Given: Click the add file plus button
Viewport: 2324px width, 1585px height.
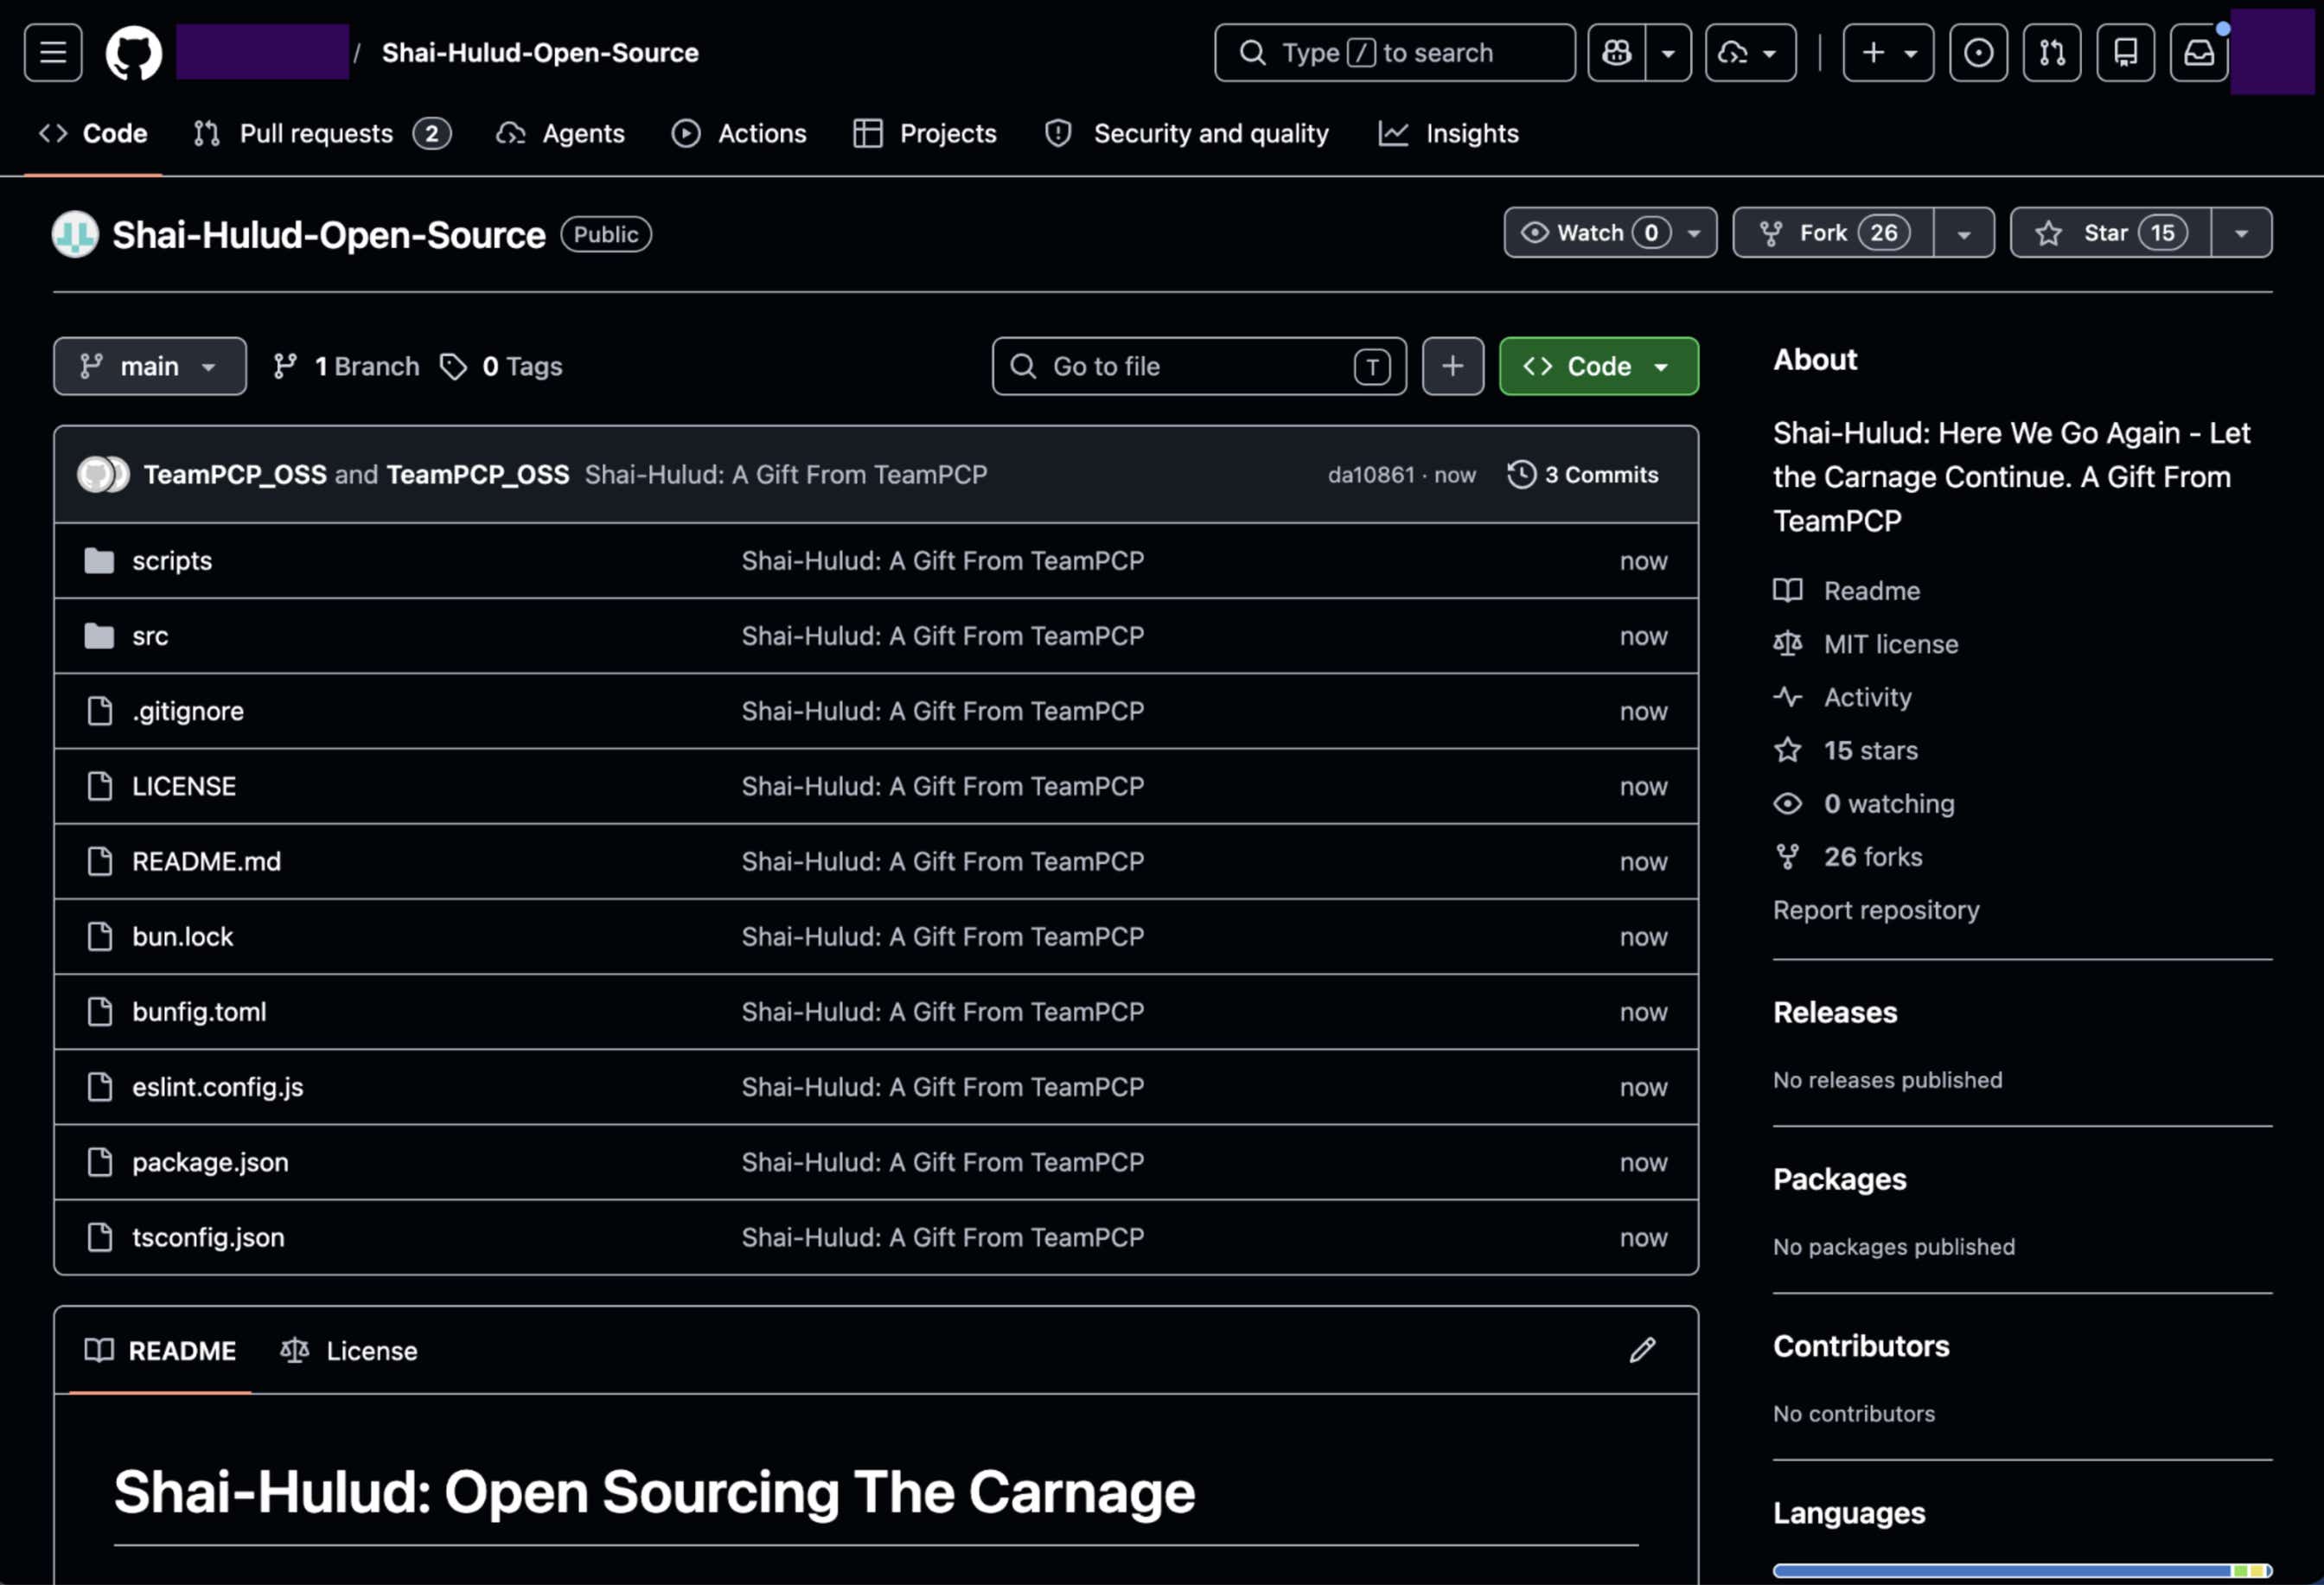Looking at the screenshot, I should (1452, 366).
